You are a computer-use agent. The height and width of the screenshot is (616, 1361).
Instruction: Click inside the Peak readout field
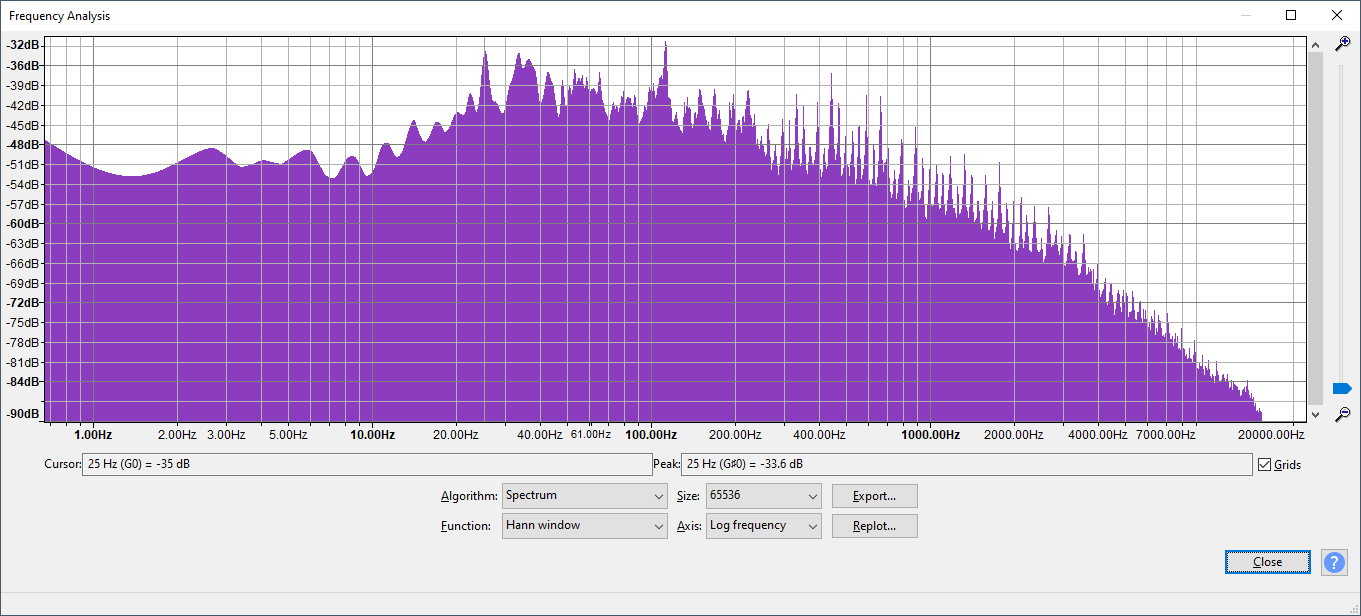point(965,464)
